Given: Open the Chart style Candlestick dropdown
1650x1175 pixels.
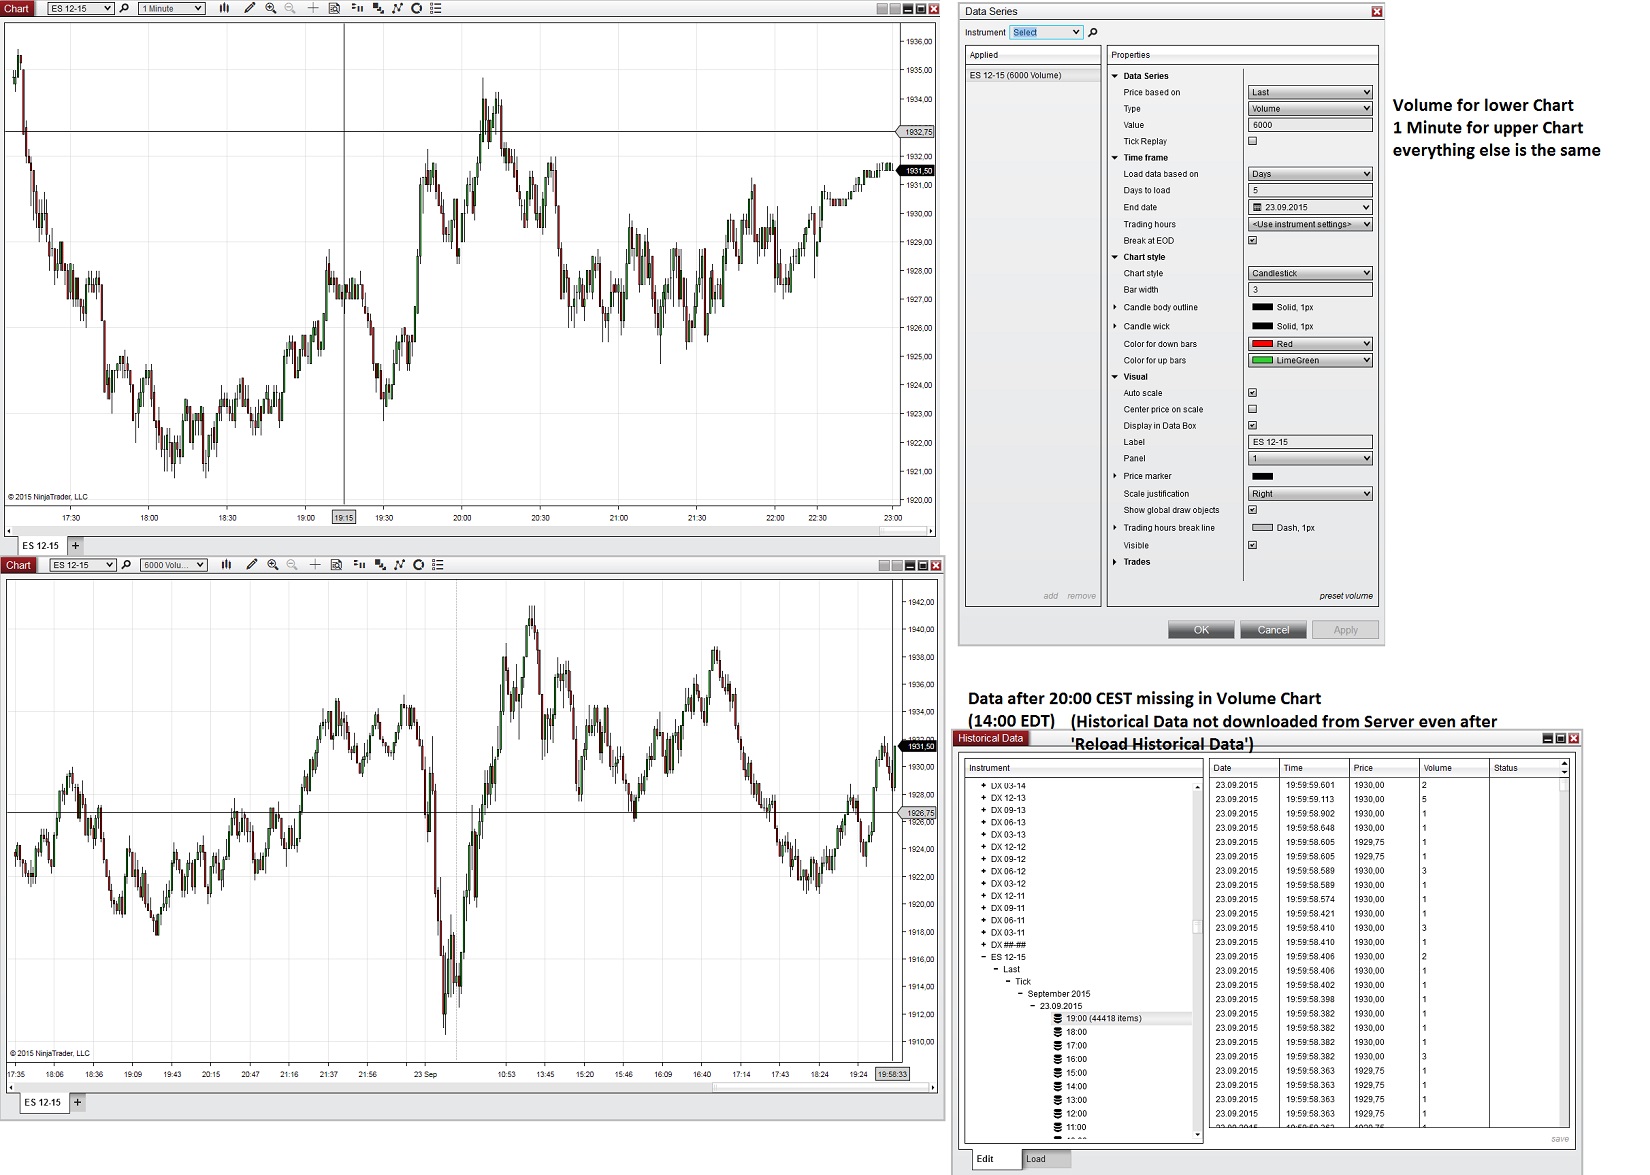Looking at the screenshot, I should (1310, 273).
